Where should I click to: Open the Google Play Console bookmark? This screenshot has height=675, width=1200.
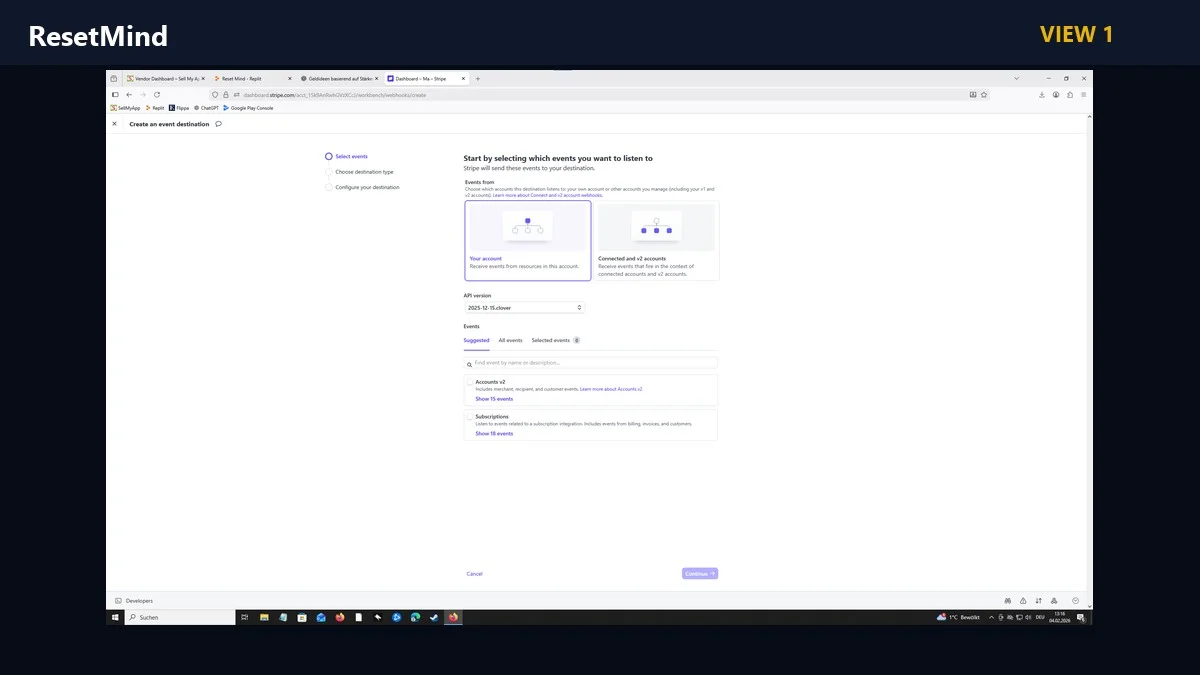[248, 107]
